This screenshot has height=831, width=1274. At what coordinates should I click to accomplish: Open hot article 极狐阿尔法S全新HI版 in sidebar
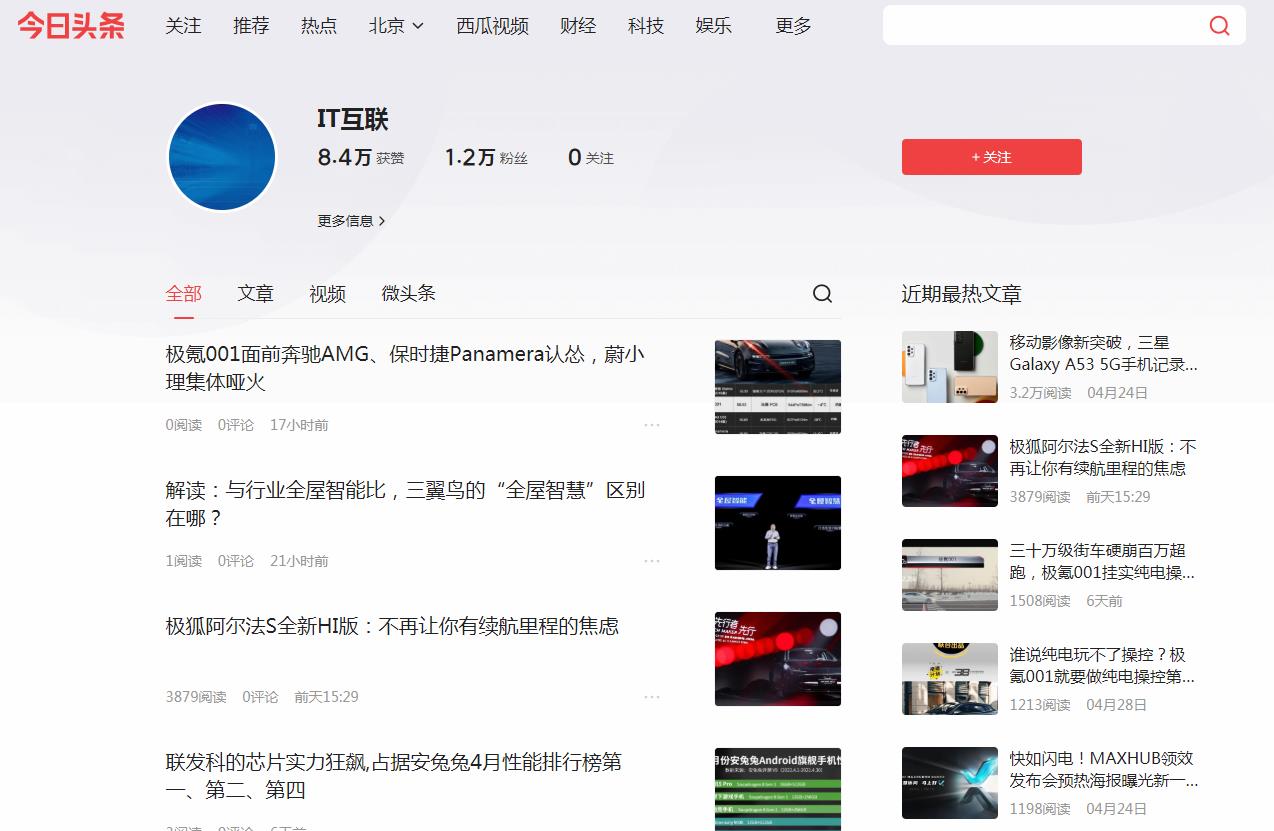(1103, 457)
